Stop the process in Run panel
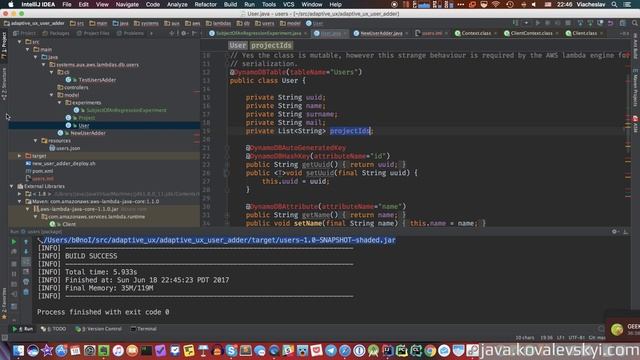640x360 pixels. pos(14,263)
